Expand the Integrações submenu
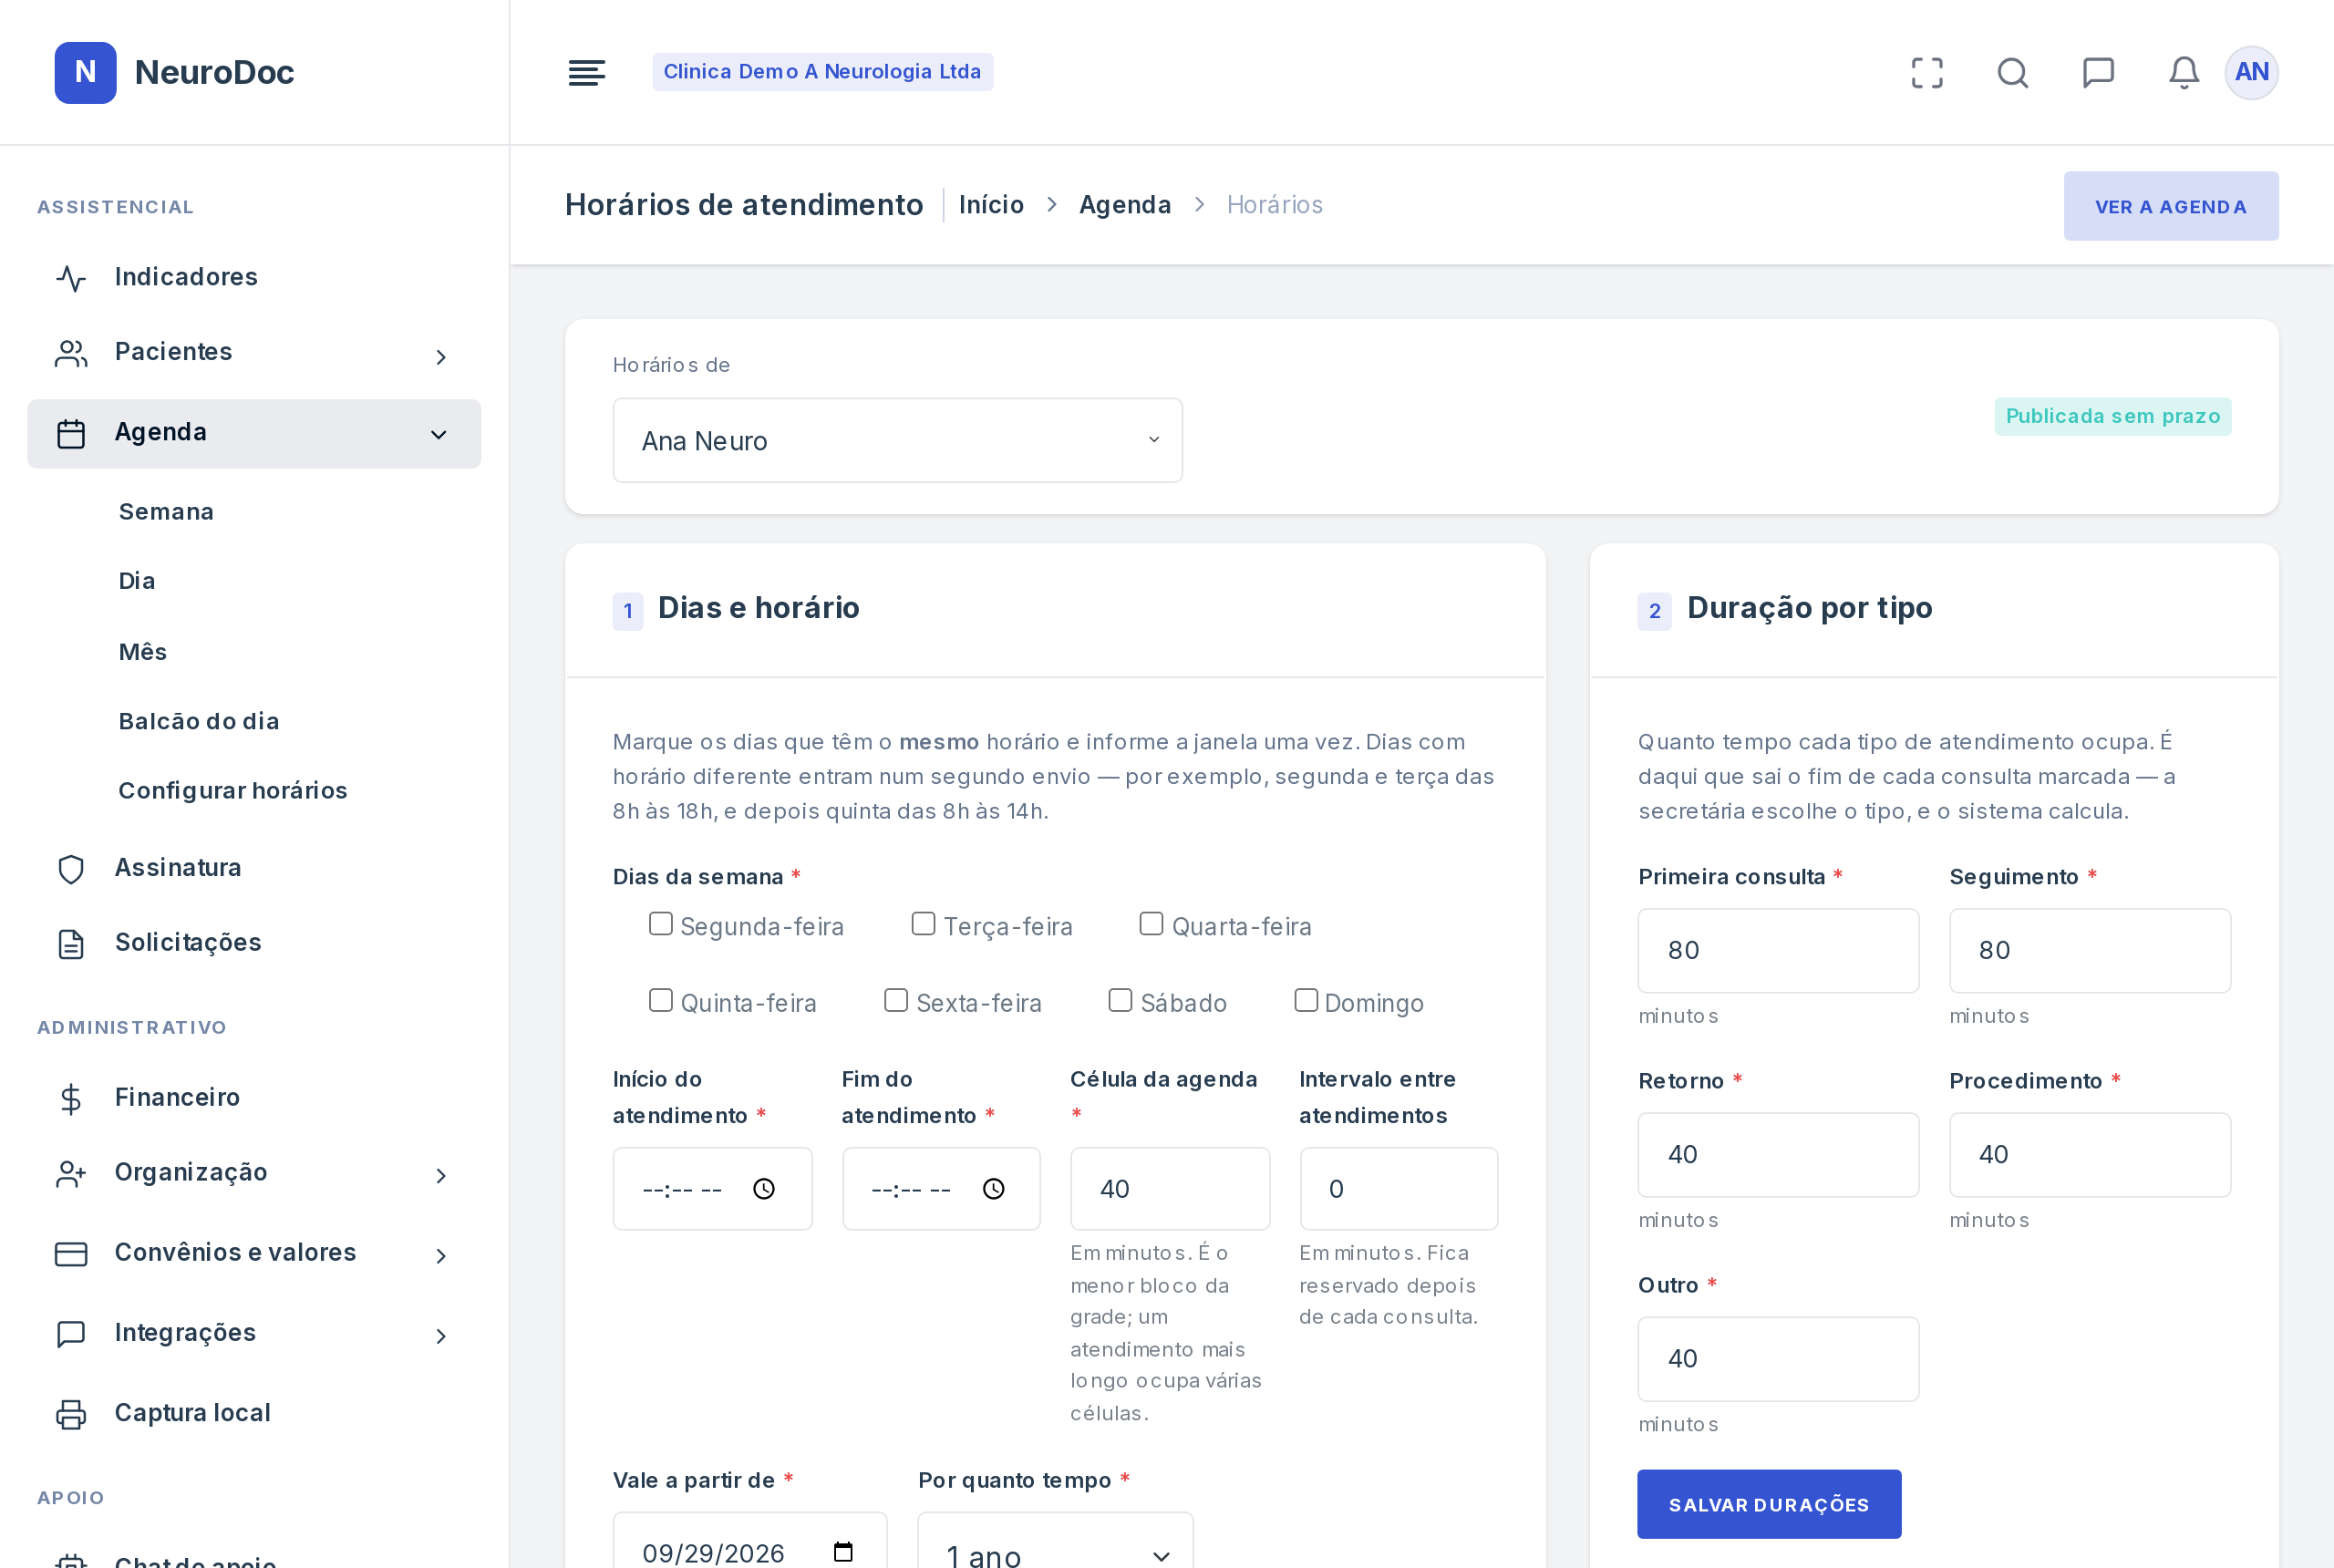Viewport: 2334px width, 1568px height. click(440, 1335)
